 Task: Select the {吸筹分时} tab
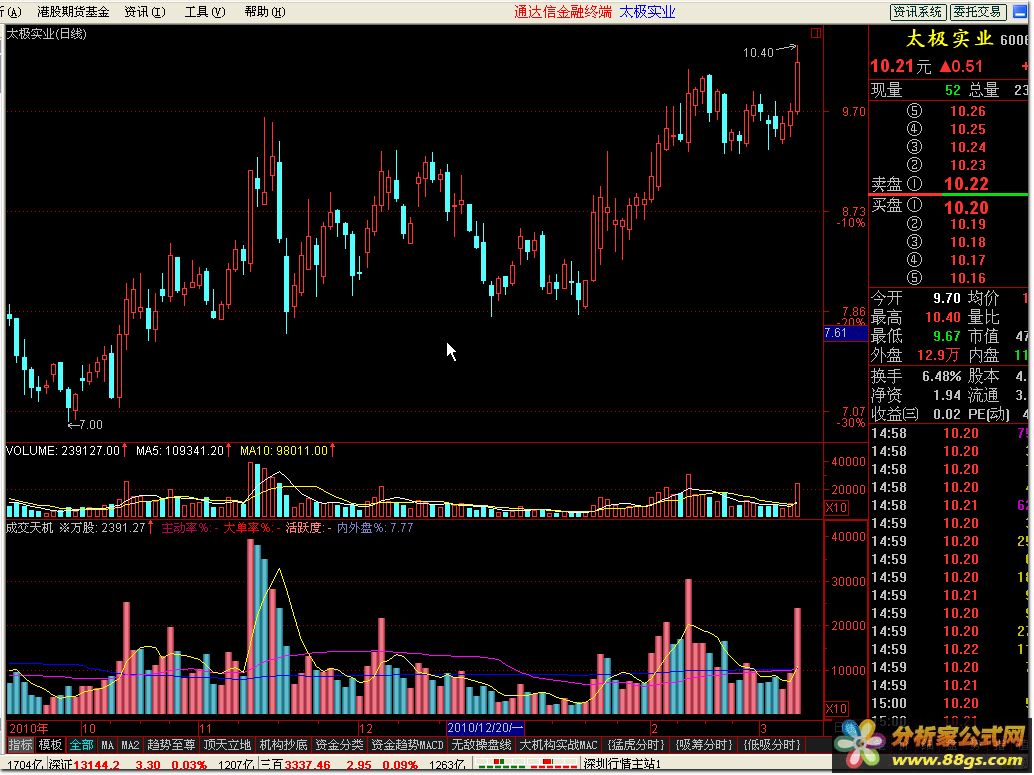pyautogui.click(x=704, y=745)
